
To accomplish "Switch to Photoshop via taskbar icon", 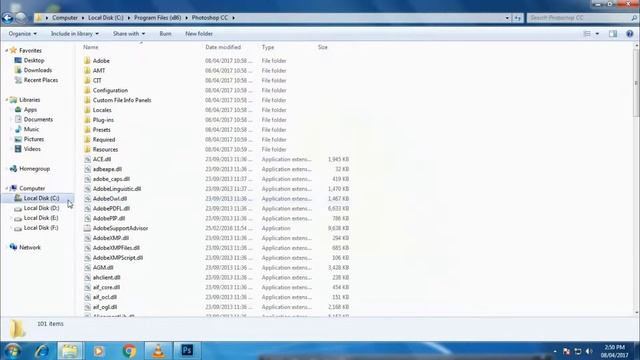I will pos(187,351).
